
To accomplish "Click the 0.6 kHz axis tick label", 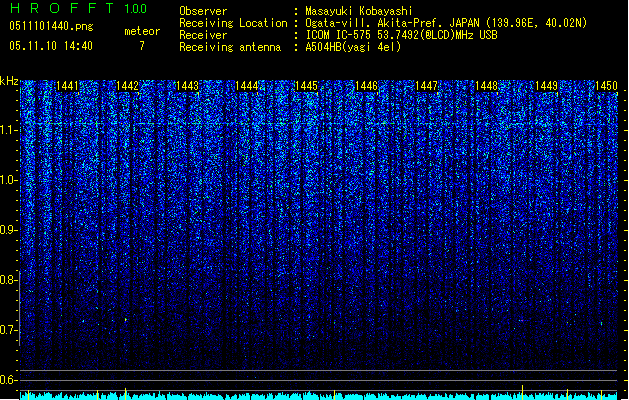I will (8, 380).
